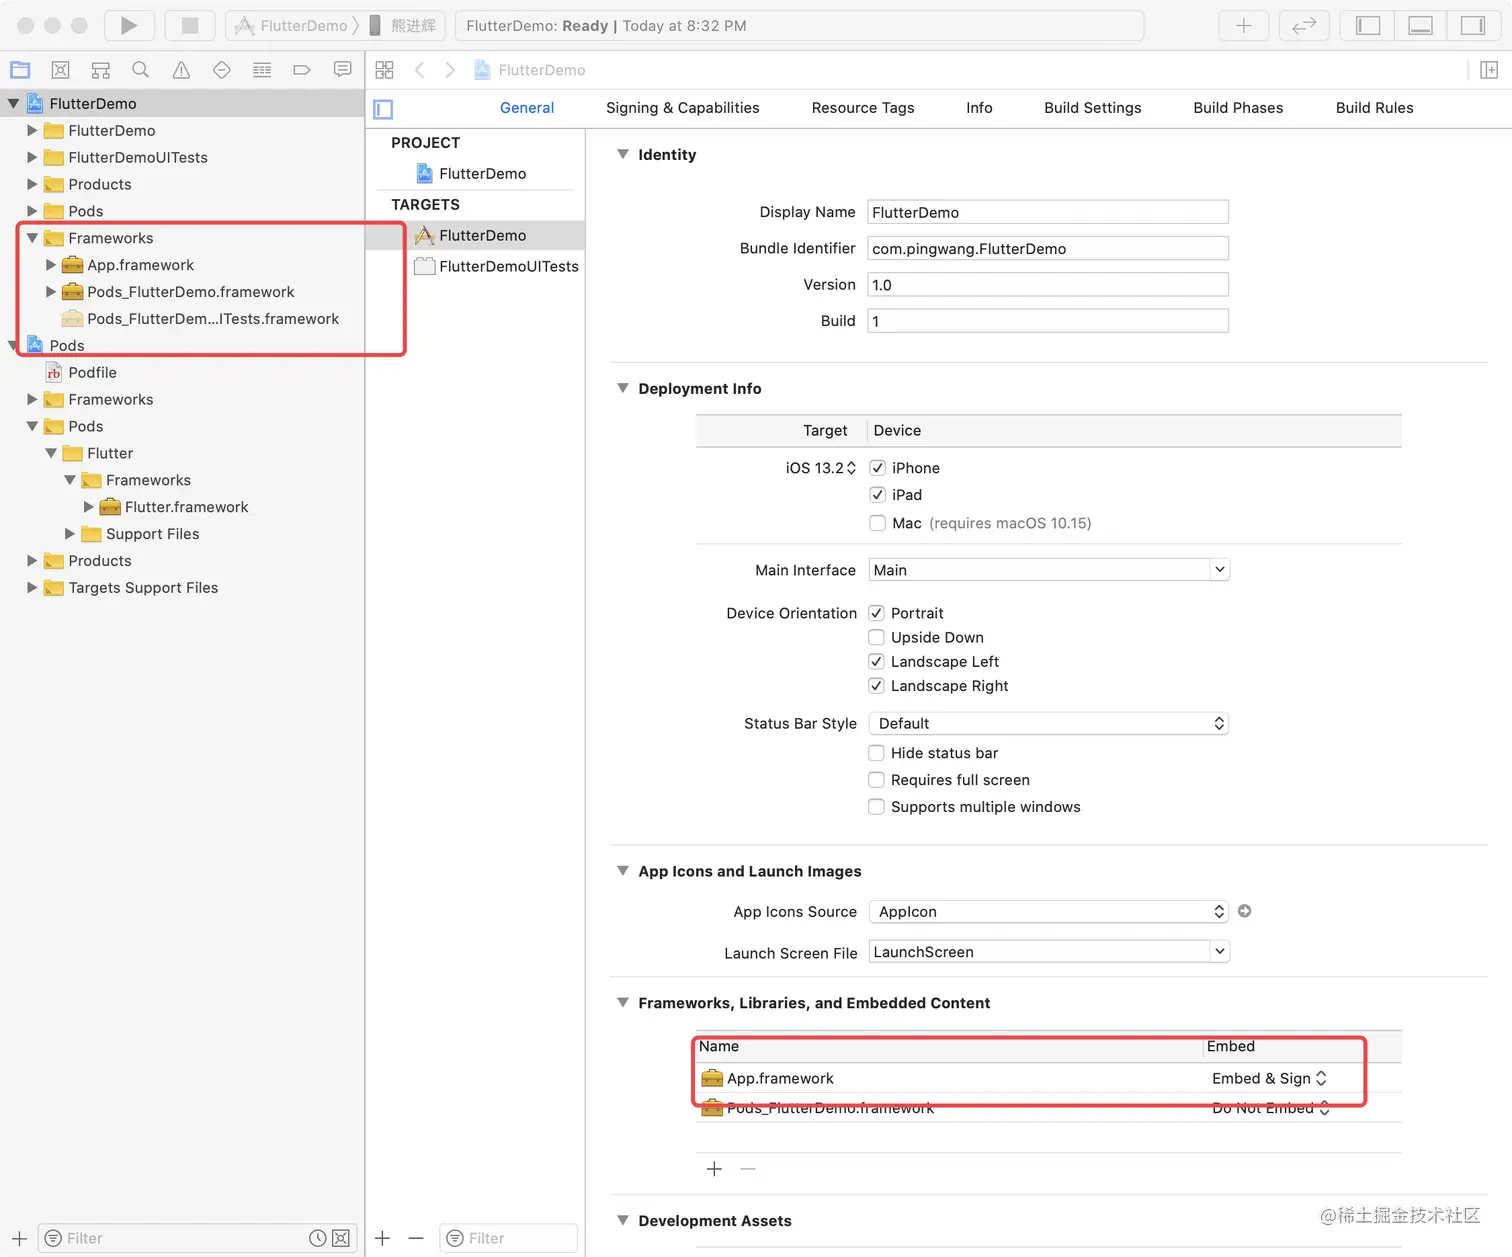Viewport: 1512px width, 1257px height.
Task: Click the code review arrows toolbar button
Action: [1304, 26]
